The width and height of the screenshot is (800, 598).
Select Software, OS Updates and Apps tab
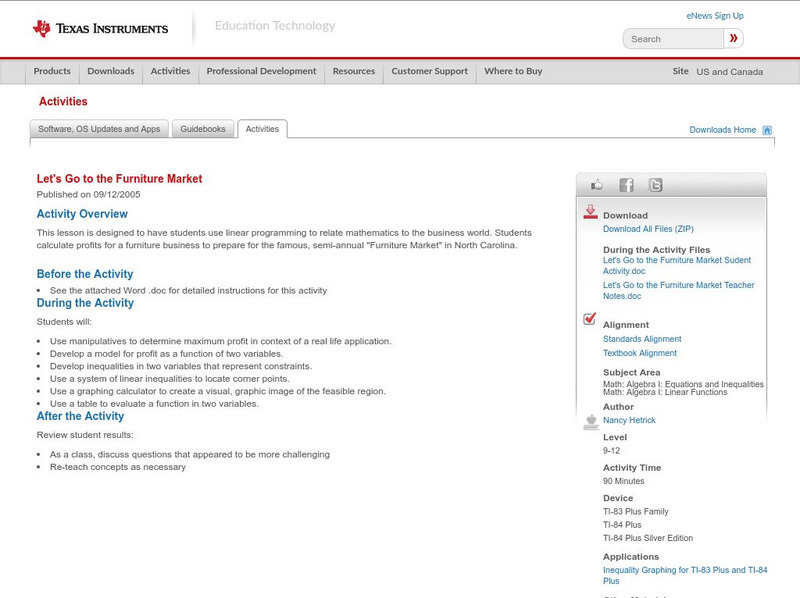coord(99,129)
